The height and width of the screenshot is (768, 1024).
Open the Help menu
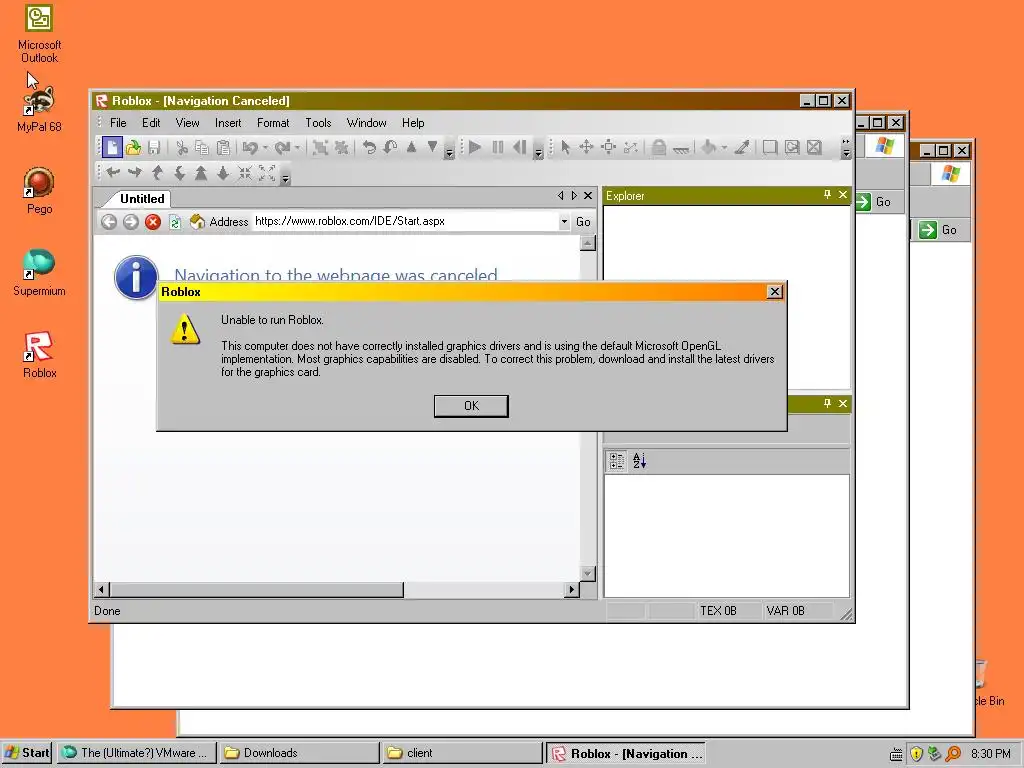point(413,123)
